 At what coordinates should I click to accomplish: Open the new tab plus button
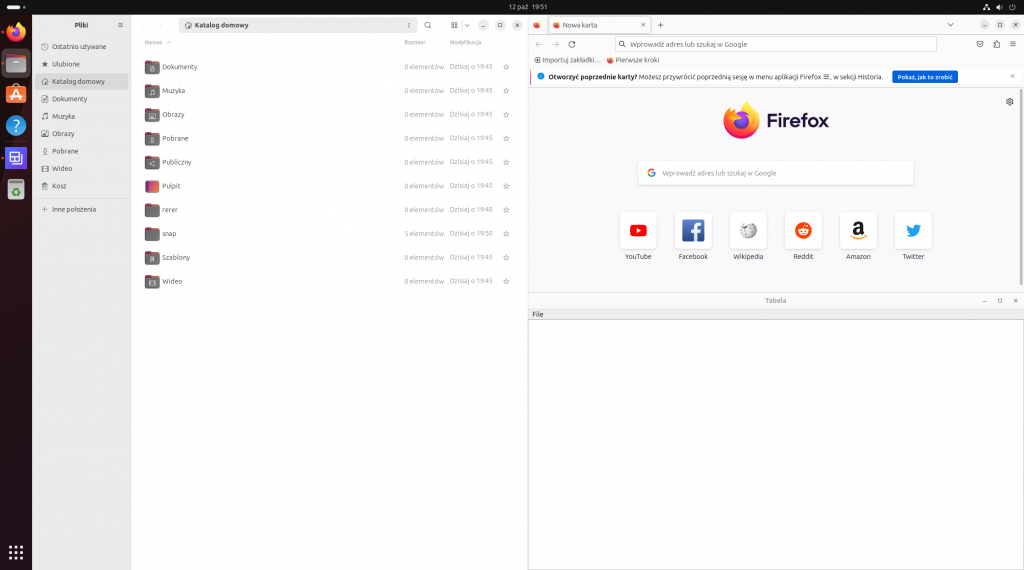pos(660,25)
